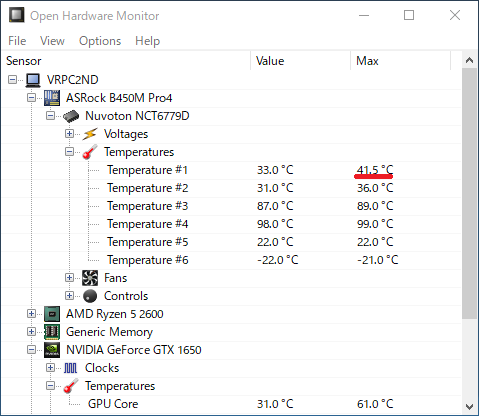Expand the AMD Ryzen 5 2600 node
Image resolution: width=479 pixels, height=416 pixels.
[31, 314]
